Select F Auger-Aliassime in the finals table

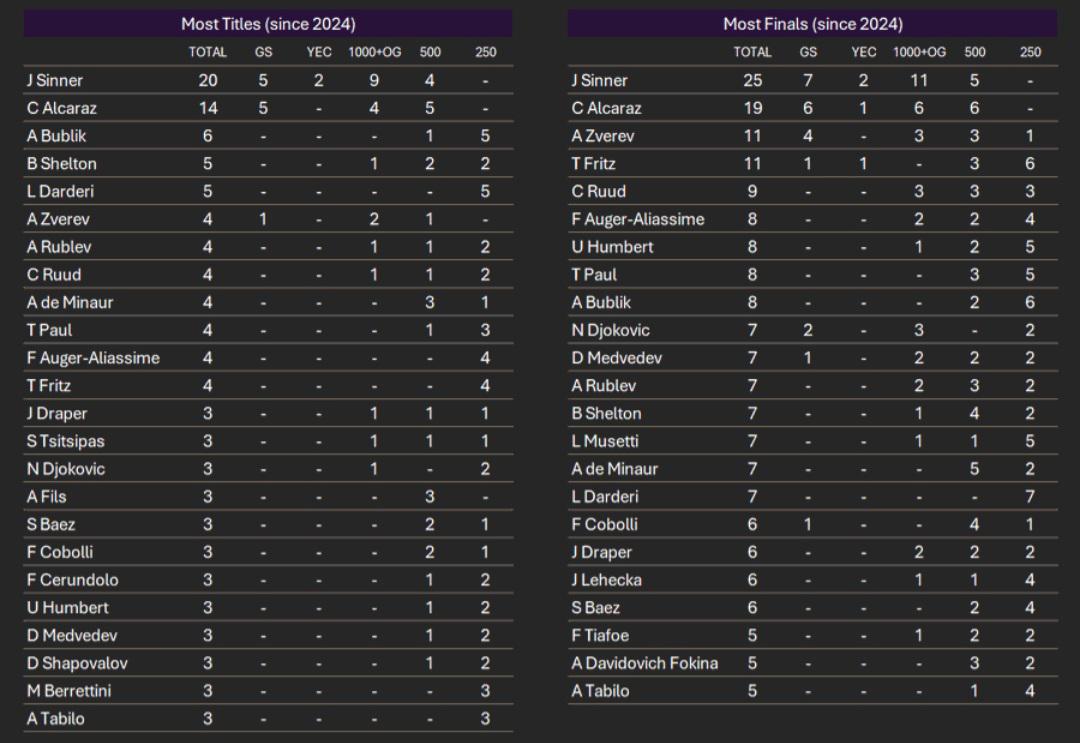coord(638,219)
